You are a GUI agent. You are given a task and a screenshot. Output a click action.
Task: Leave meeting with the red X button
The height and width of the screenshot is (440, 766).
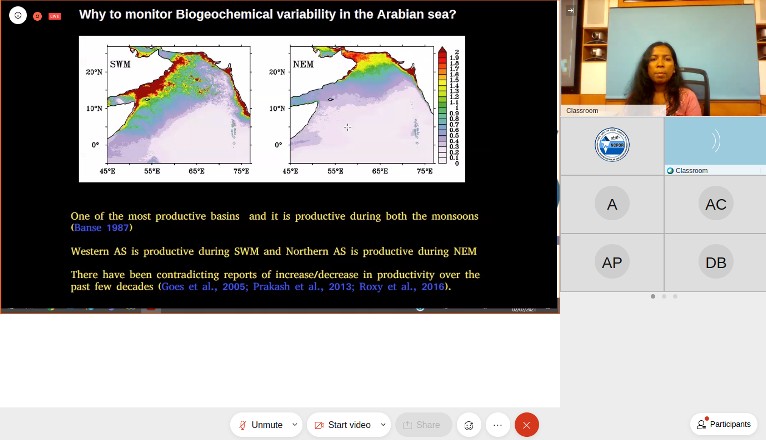pyautogui.click(x=527, y=425)
